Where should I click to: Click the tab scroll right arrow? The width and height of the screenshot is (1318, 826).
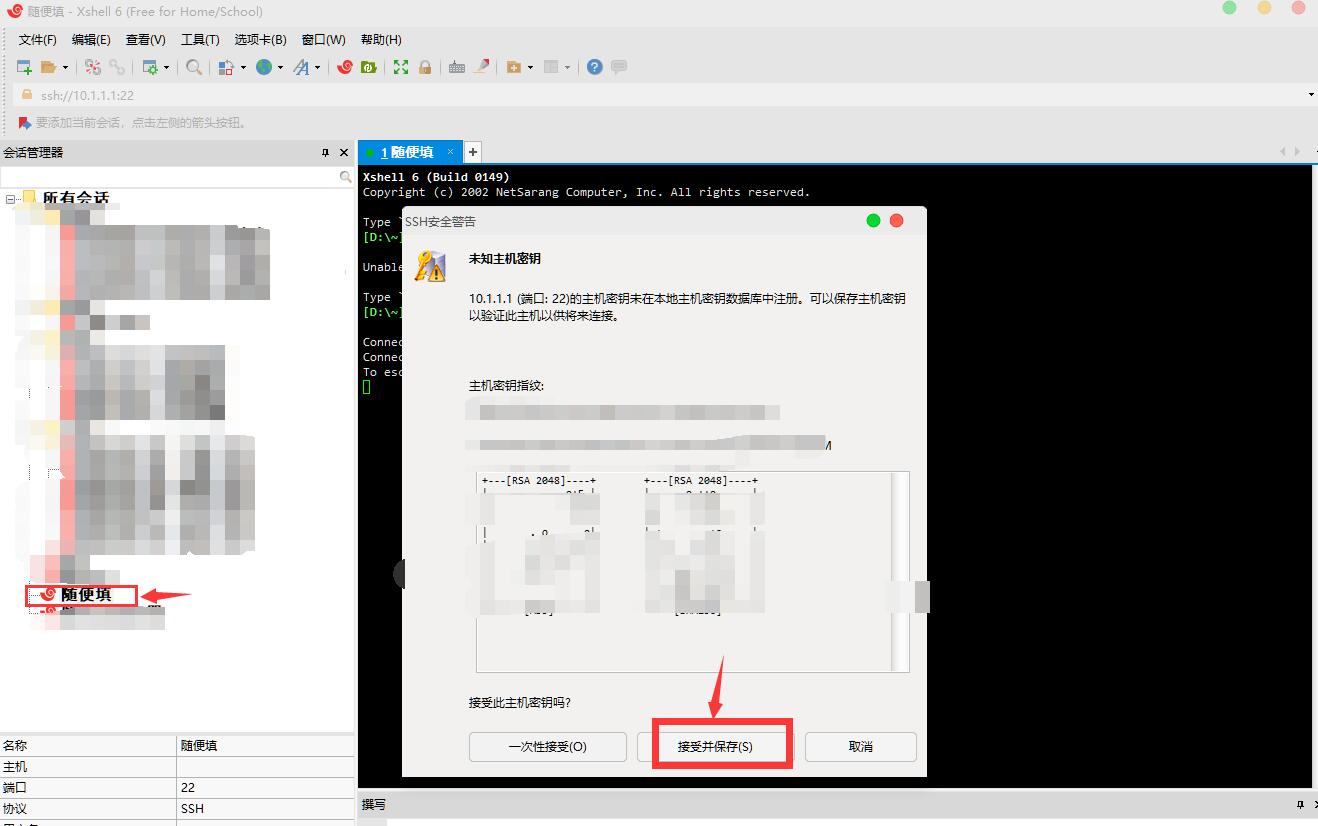tap(1298, 152)
